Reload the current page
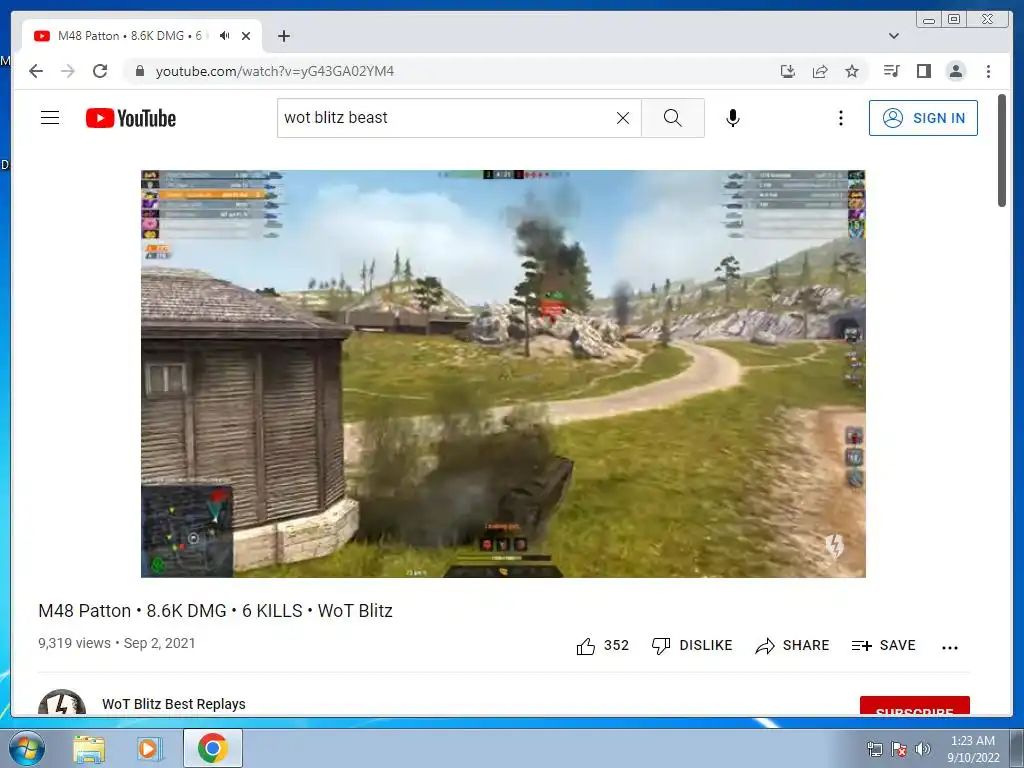Image resolution: width=1024 pixels, height=768 pixels. [x=100, y=71]
